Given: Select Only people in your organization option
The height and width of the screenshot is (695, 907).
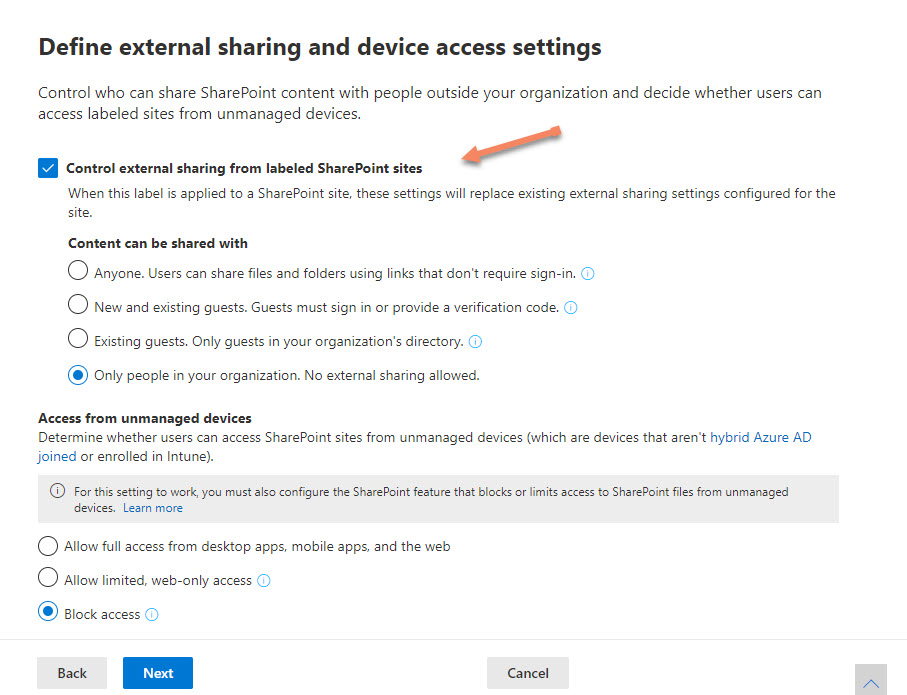Looking at the screenshot, I should coord(78,376).
